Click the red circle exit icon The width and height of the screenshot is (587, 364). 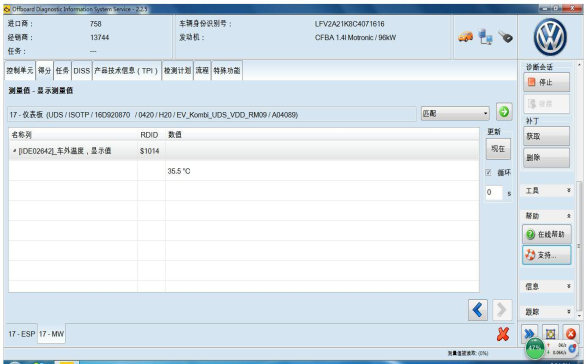point(571,333)
